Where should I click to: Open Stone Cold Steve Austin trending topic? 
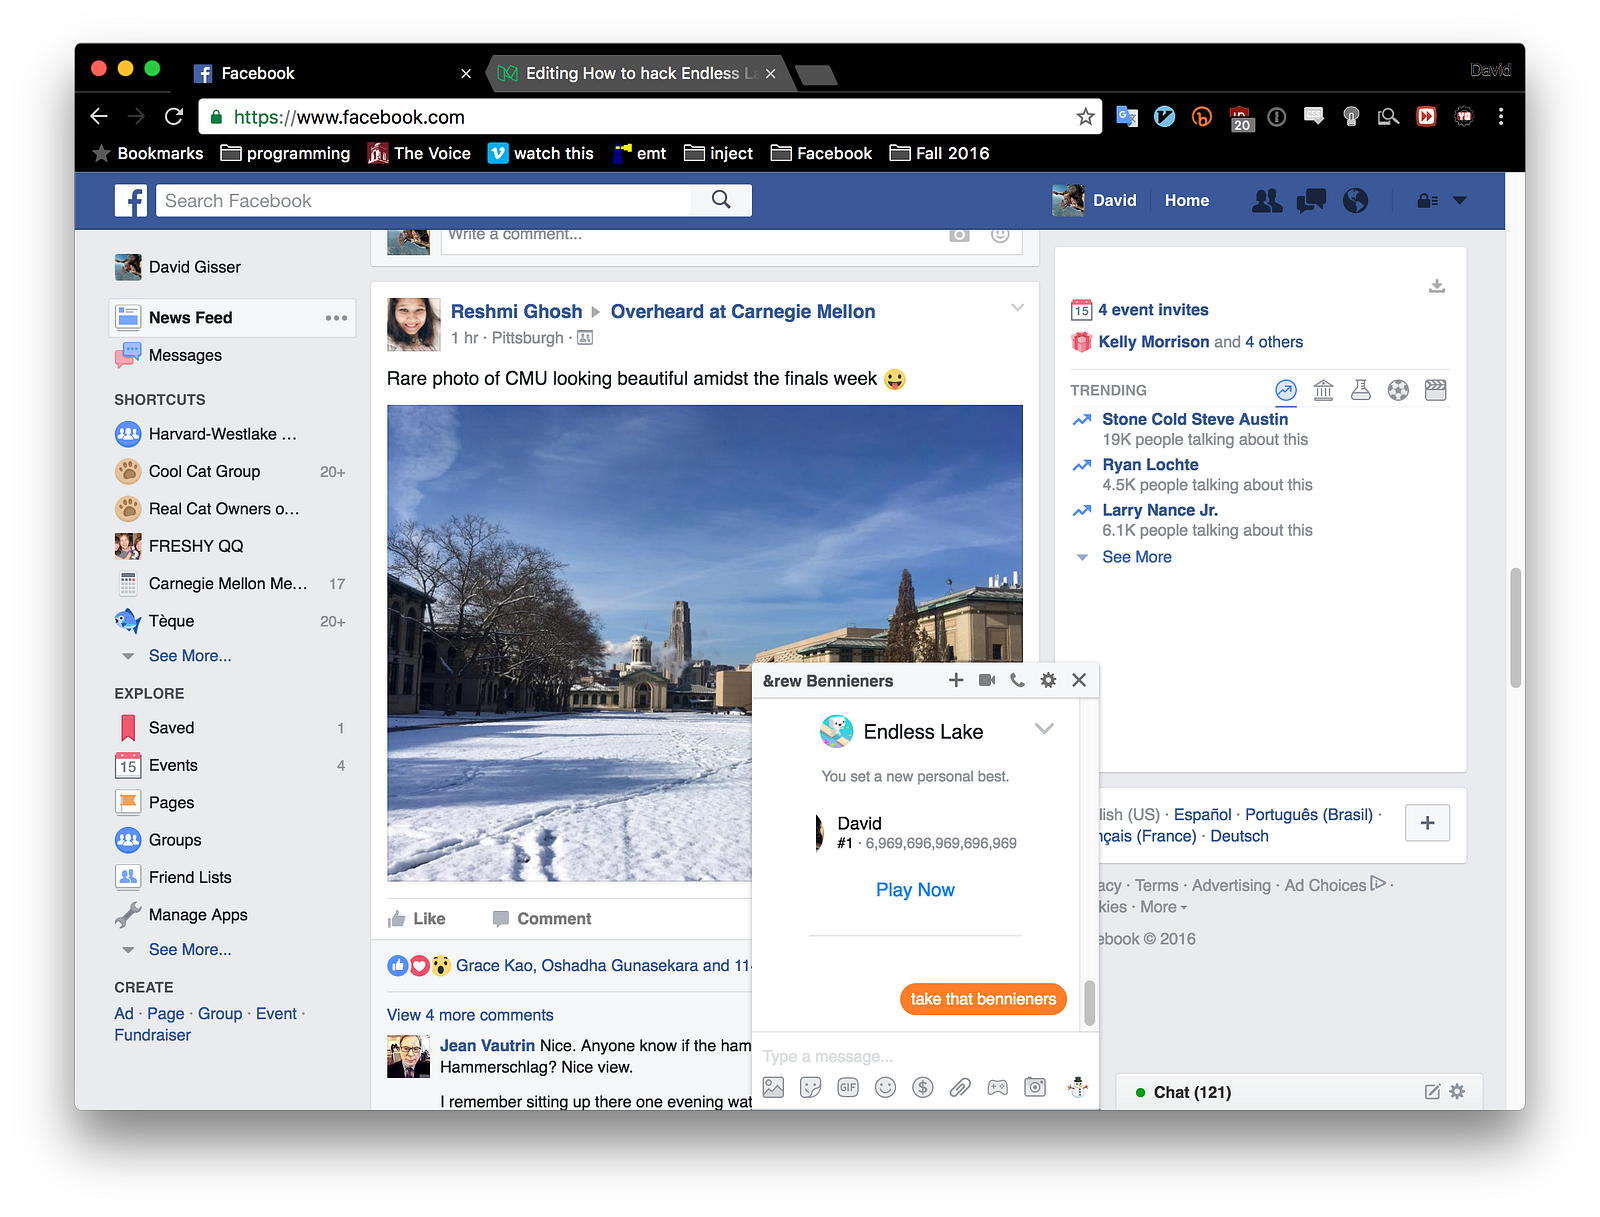point(1195,419)
